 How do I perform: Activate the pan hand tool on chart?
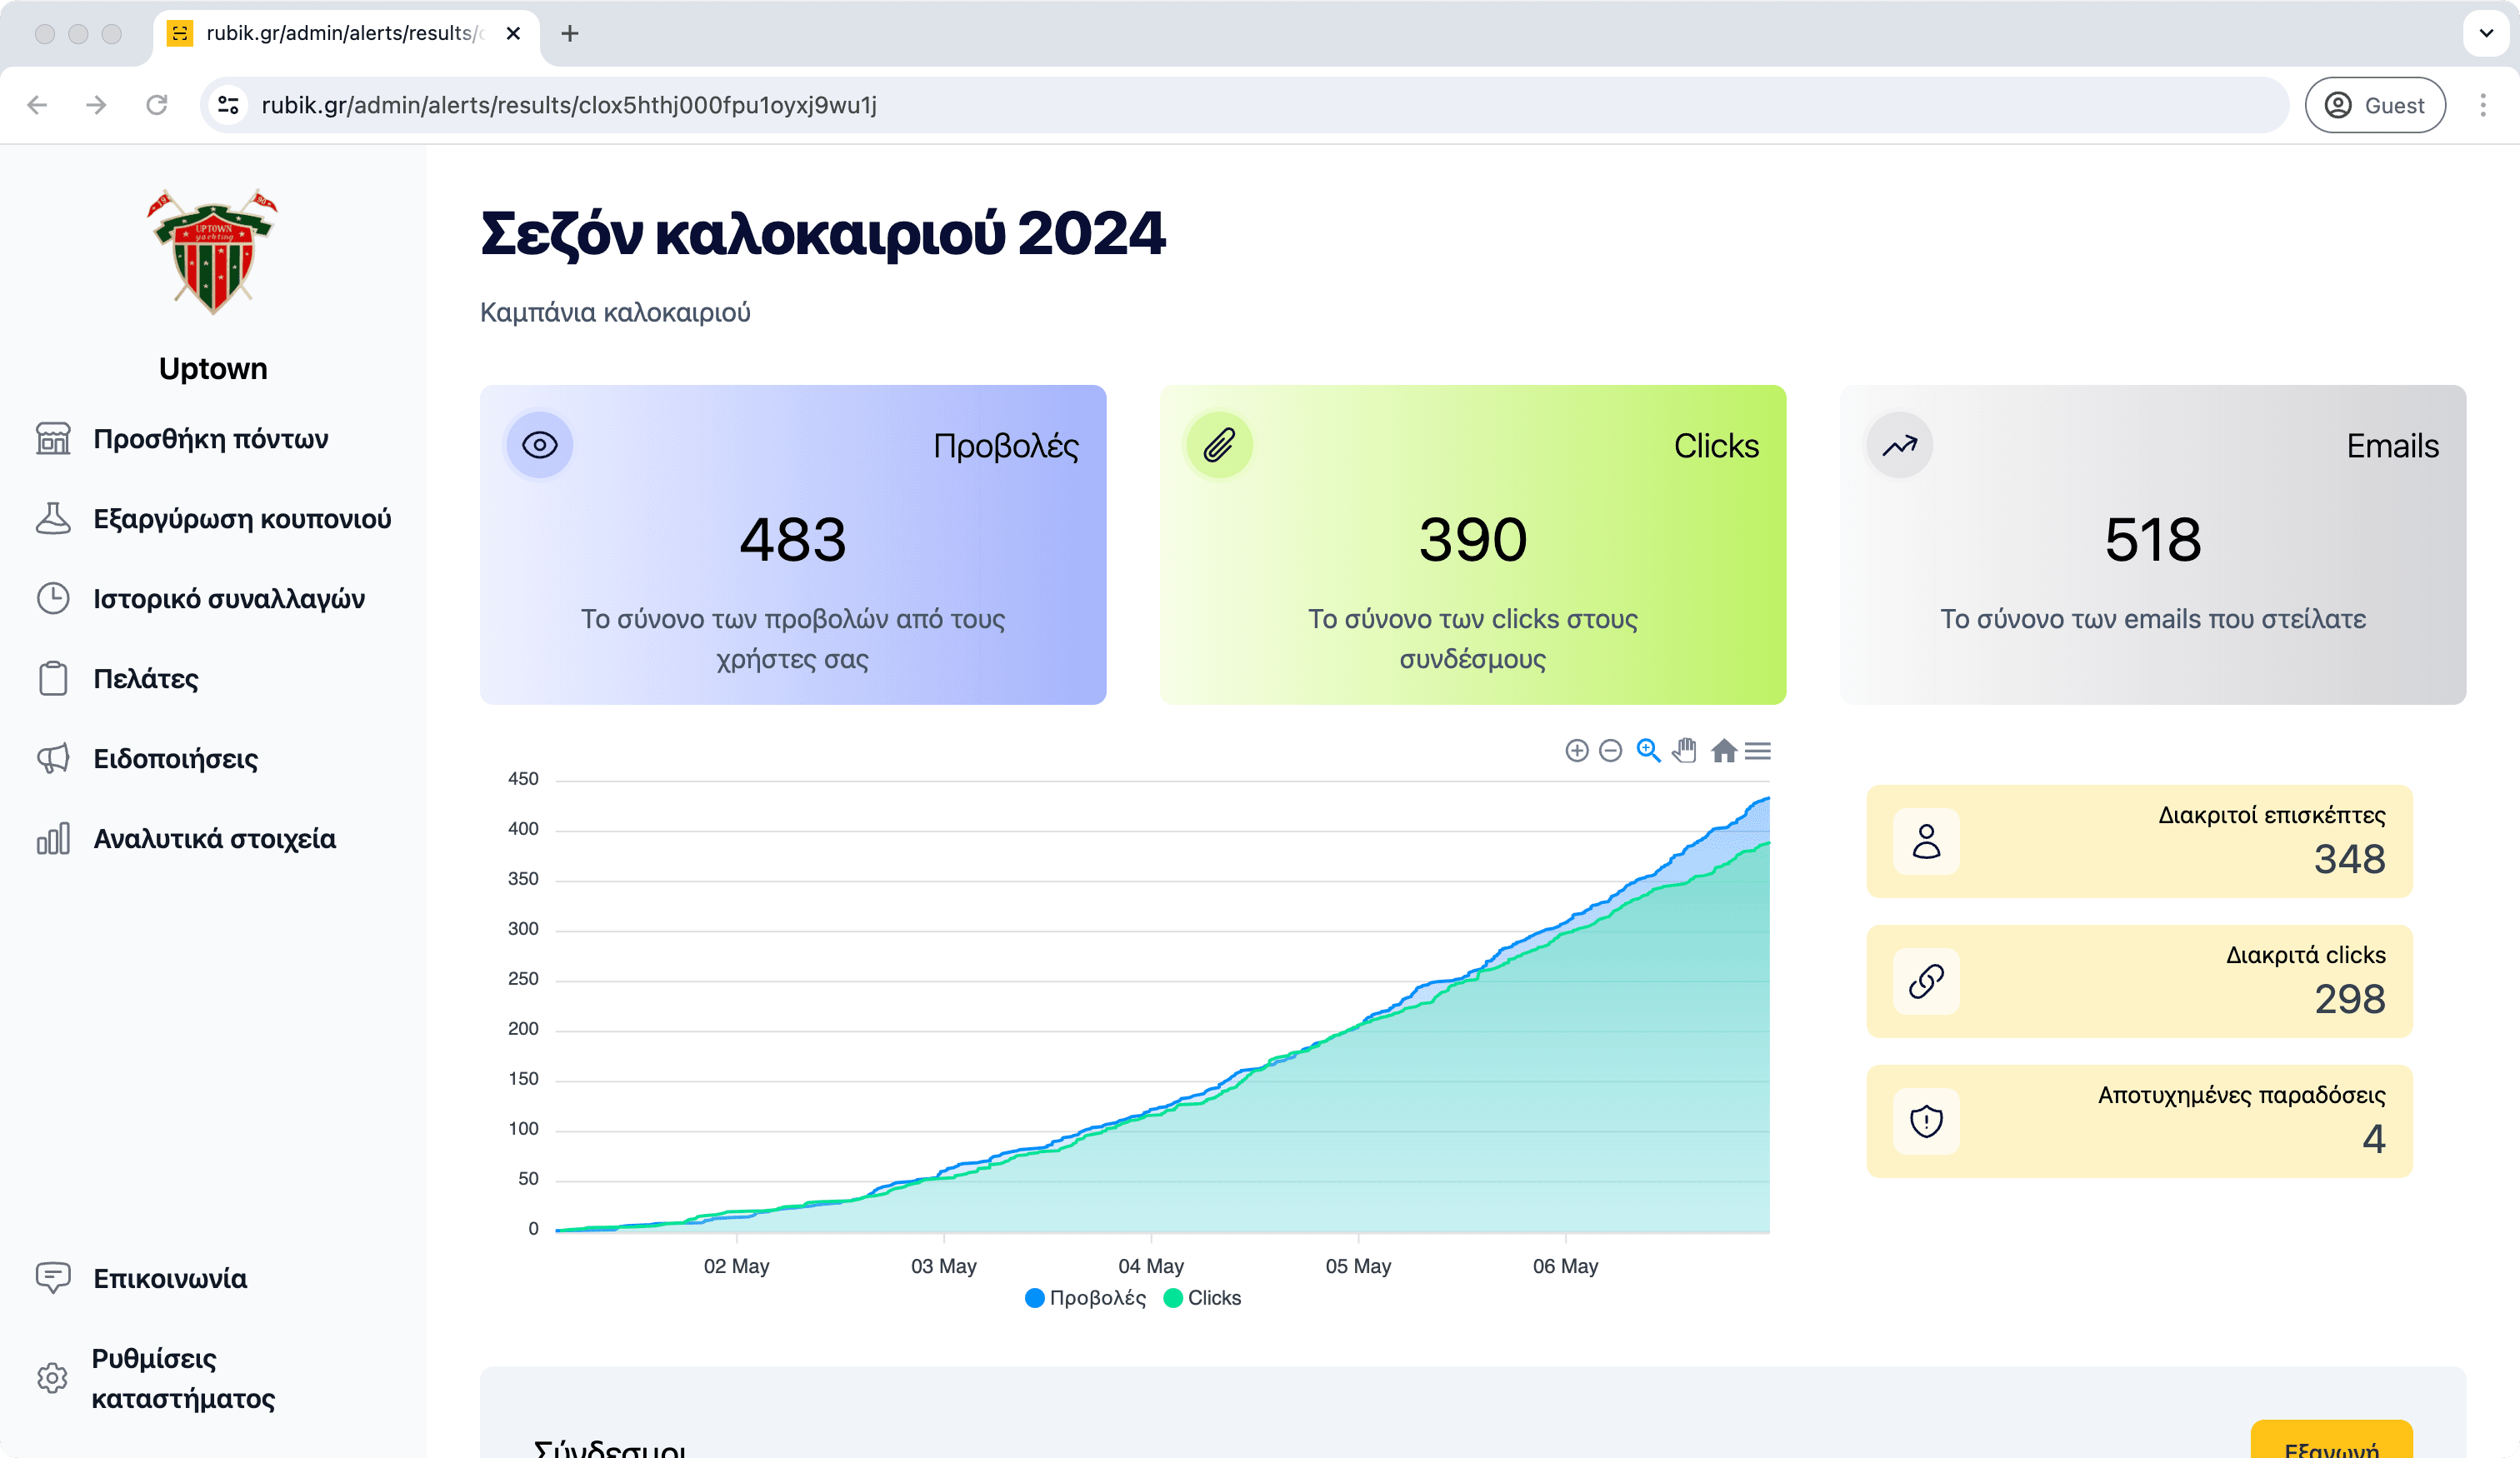tap(1685, 750)
